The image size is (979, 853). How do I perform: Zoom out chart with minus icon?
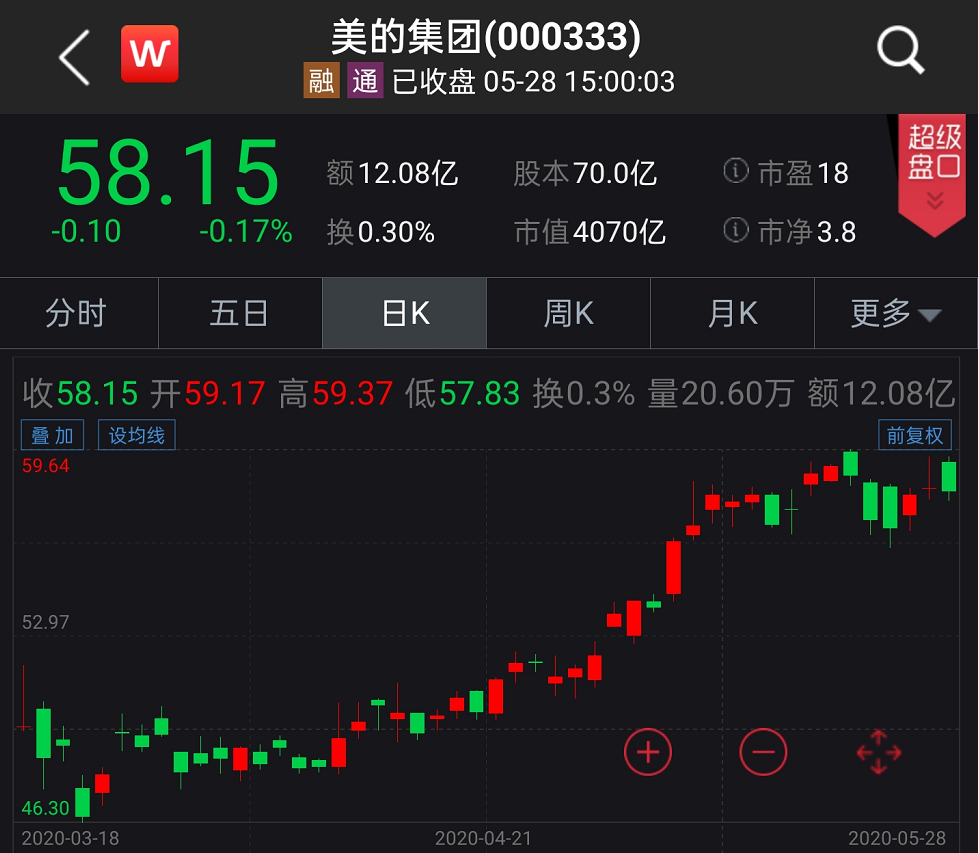(763, 752)
